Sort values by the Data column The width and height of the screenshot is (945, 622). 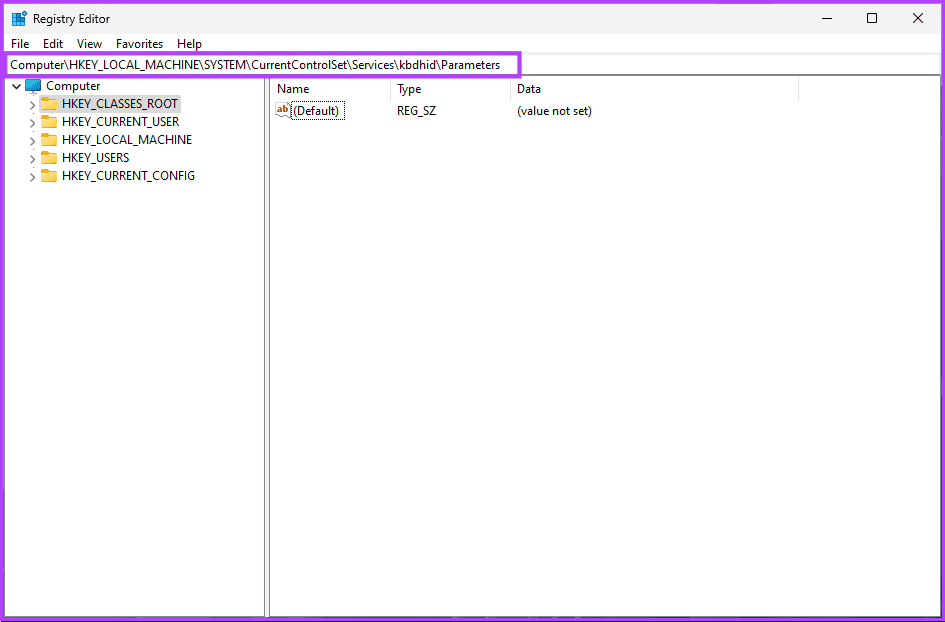[654, 89]
